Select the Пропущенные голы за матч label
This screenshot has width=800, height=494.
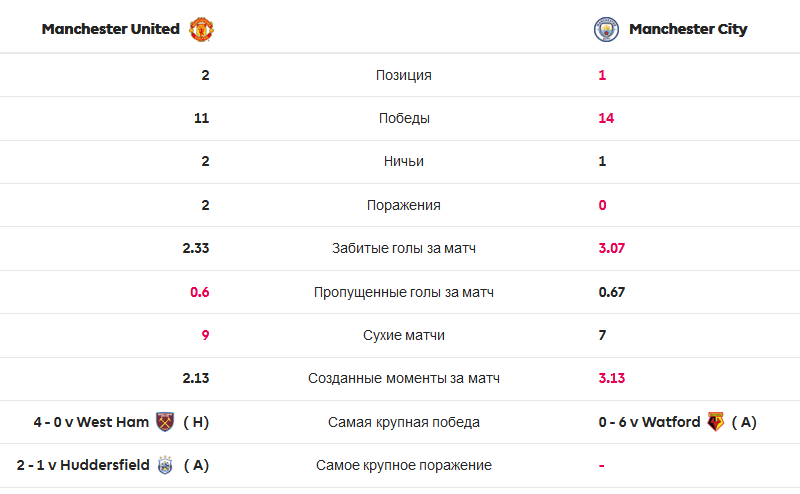(x=404, y=292)
